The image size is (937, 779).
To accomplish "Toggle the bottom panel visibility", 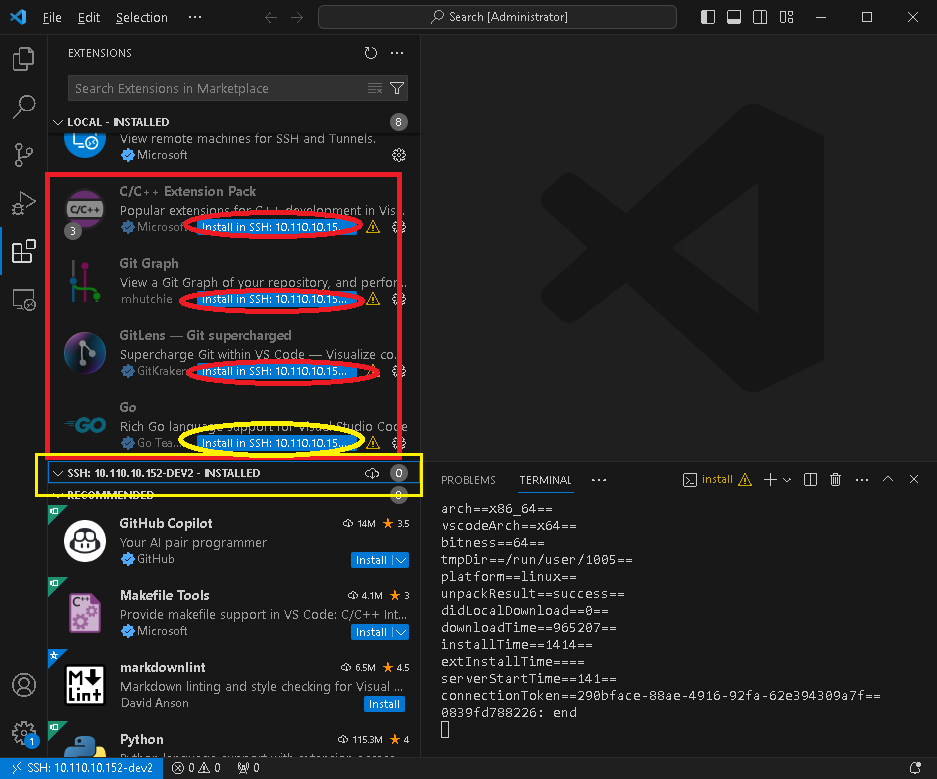I will pyautogui.click(x=735, y=17).
